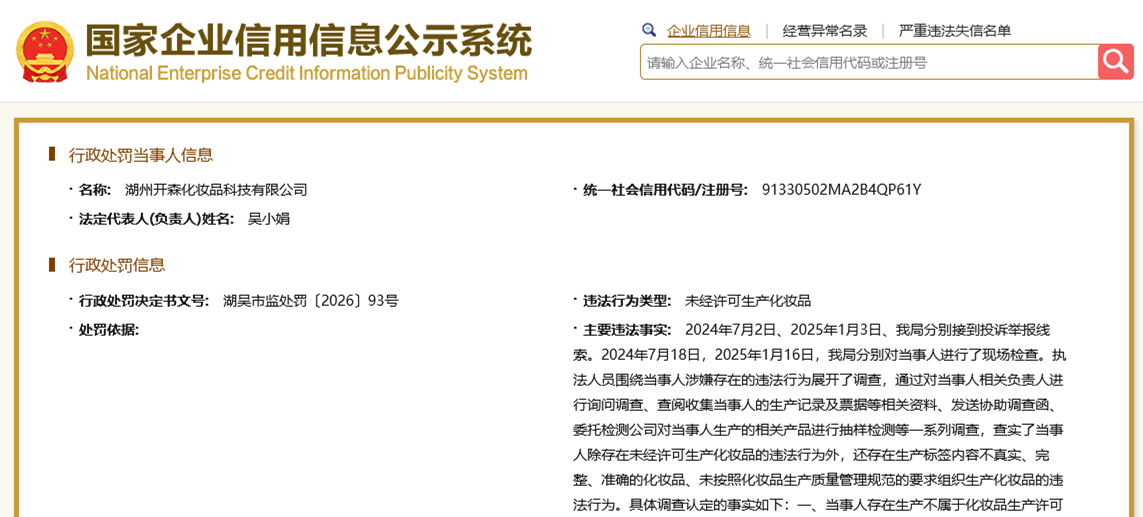Viewport: 1143px width, 517px height.
Task: Click violation type value 未经许可生产化妆品
Action: coord(748,301)
